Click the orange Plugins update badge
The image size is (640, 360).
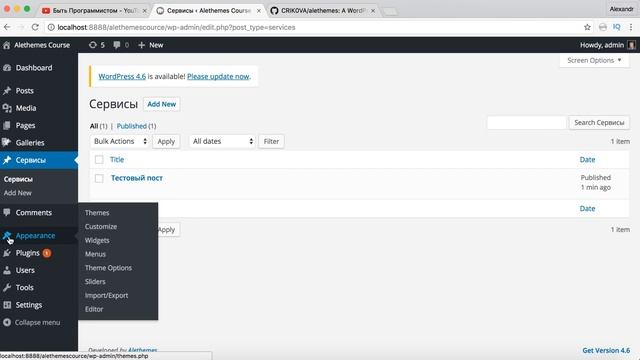coord(47,253)
